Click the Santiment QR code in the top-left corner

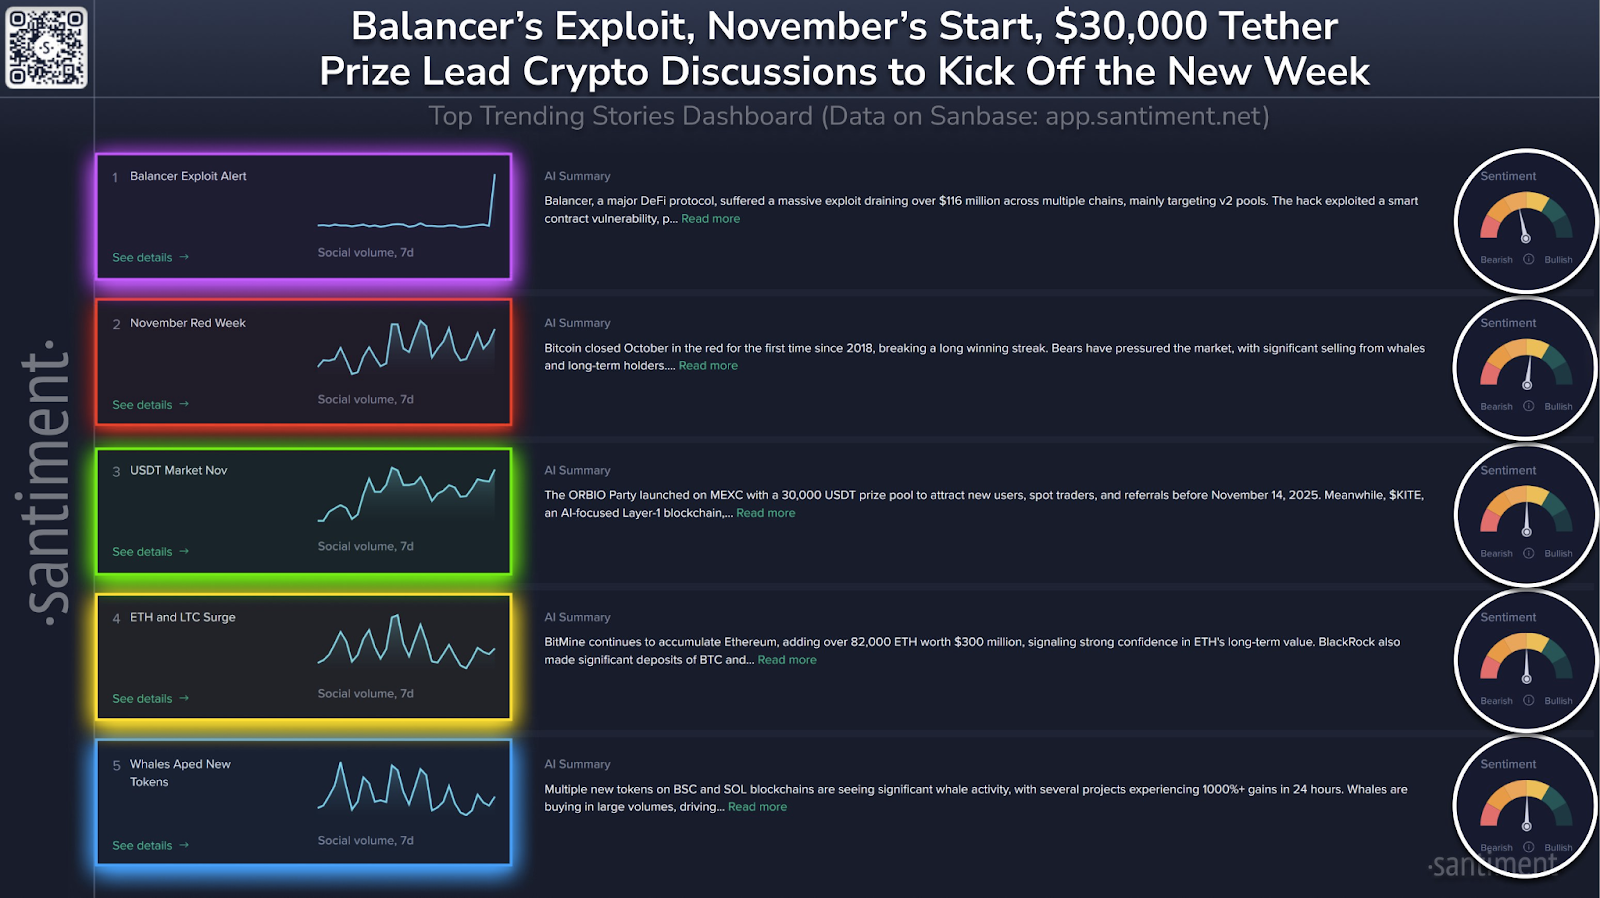coord(46,47)
